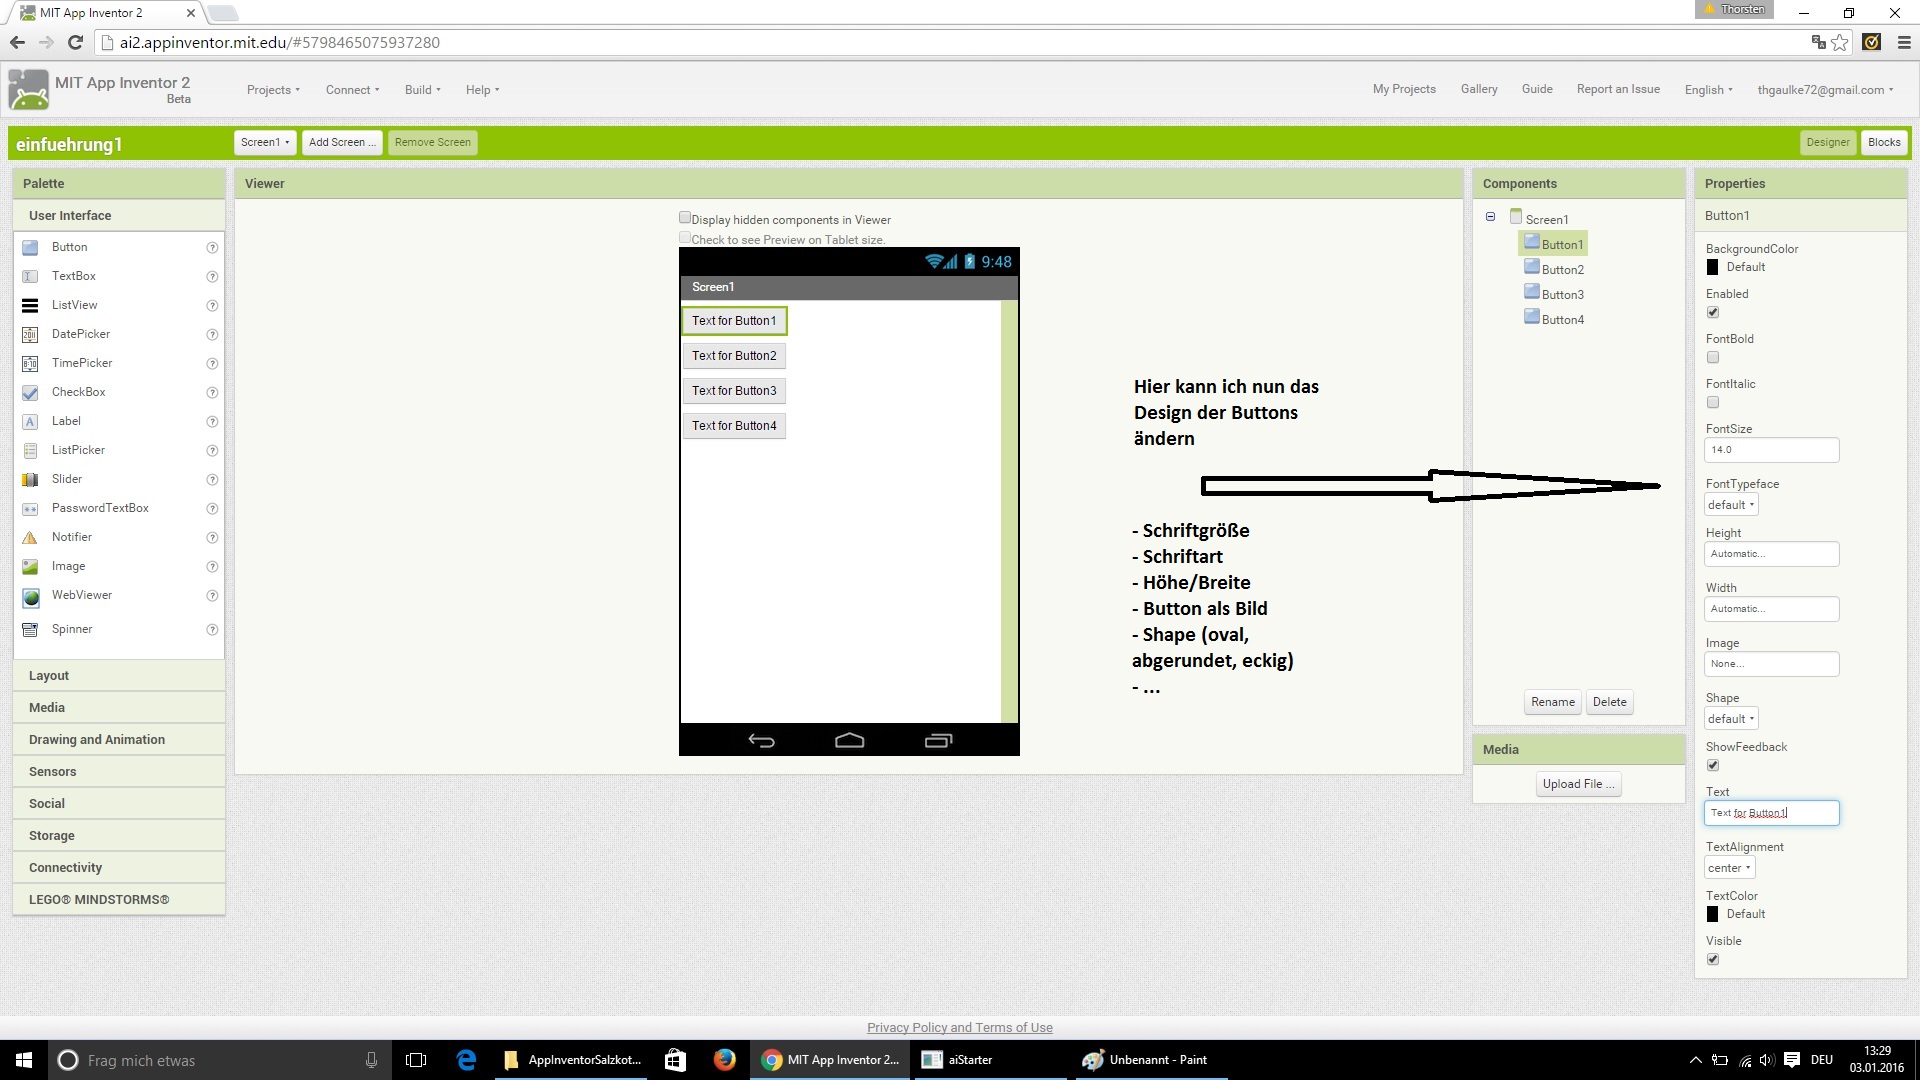Open the English language dropdown
The height and width of the screenshot is (1080, 1920).
point(1708,90)
